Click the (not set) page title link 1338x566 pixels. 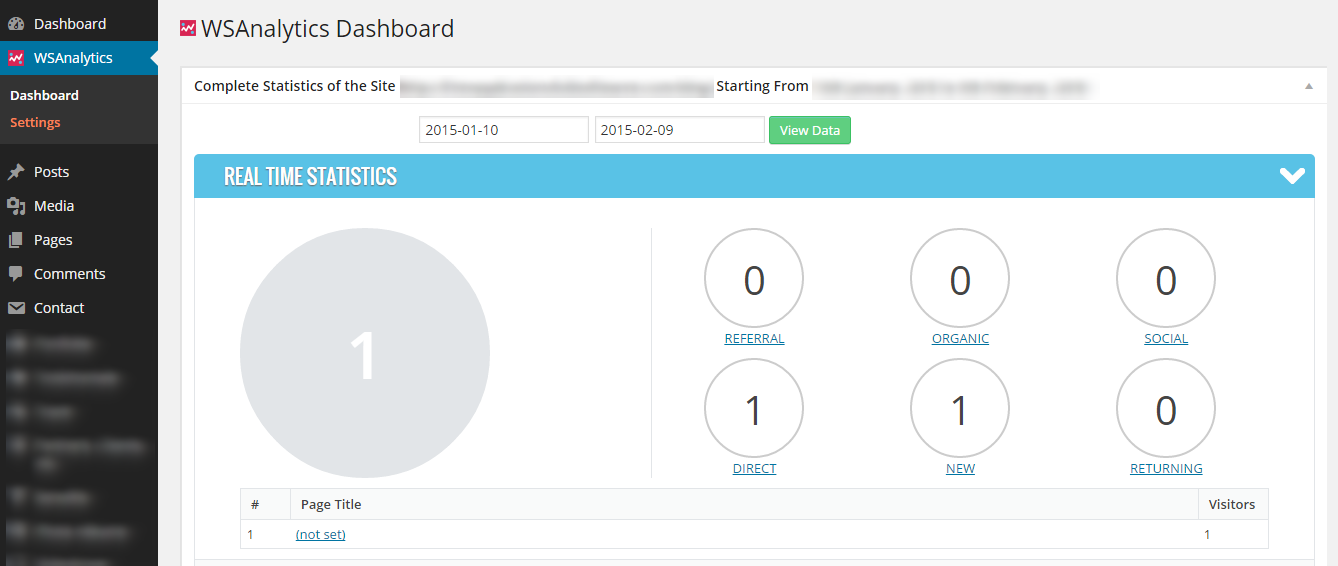320,535
